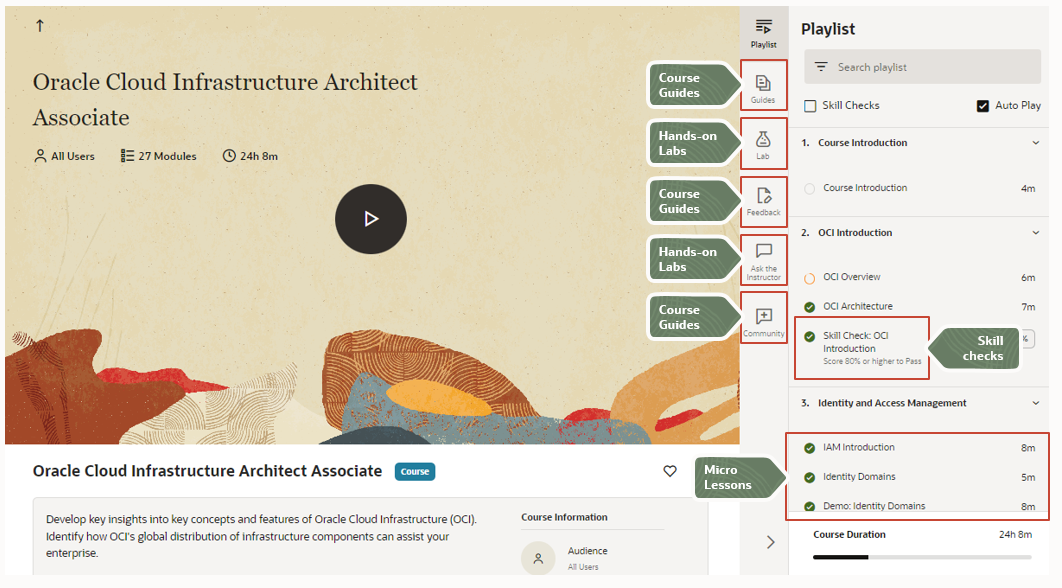Open the Feedback sidebar icon

click(x=763, y=201)
